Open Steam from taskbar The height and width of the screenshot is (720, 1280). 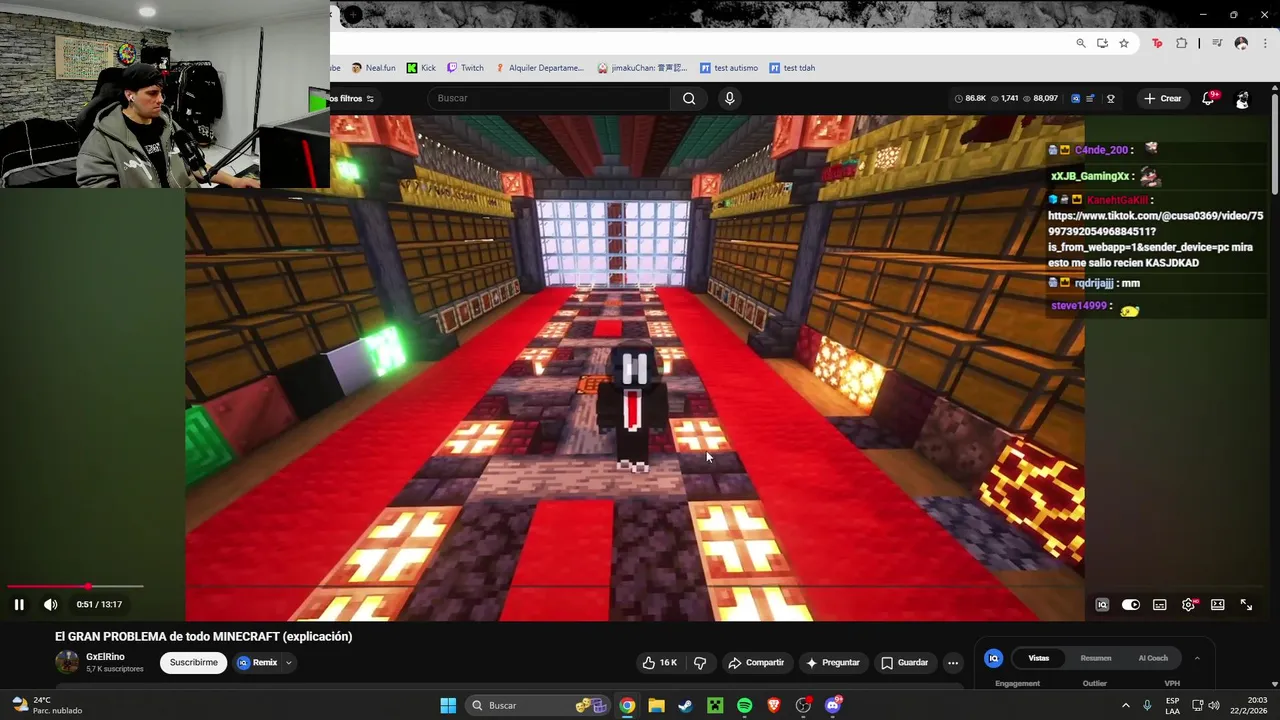point(685,705)
